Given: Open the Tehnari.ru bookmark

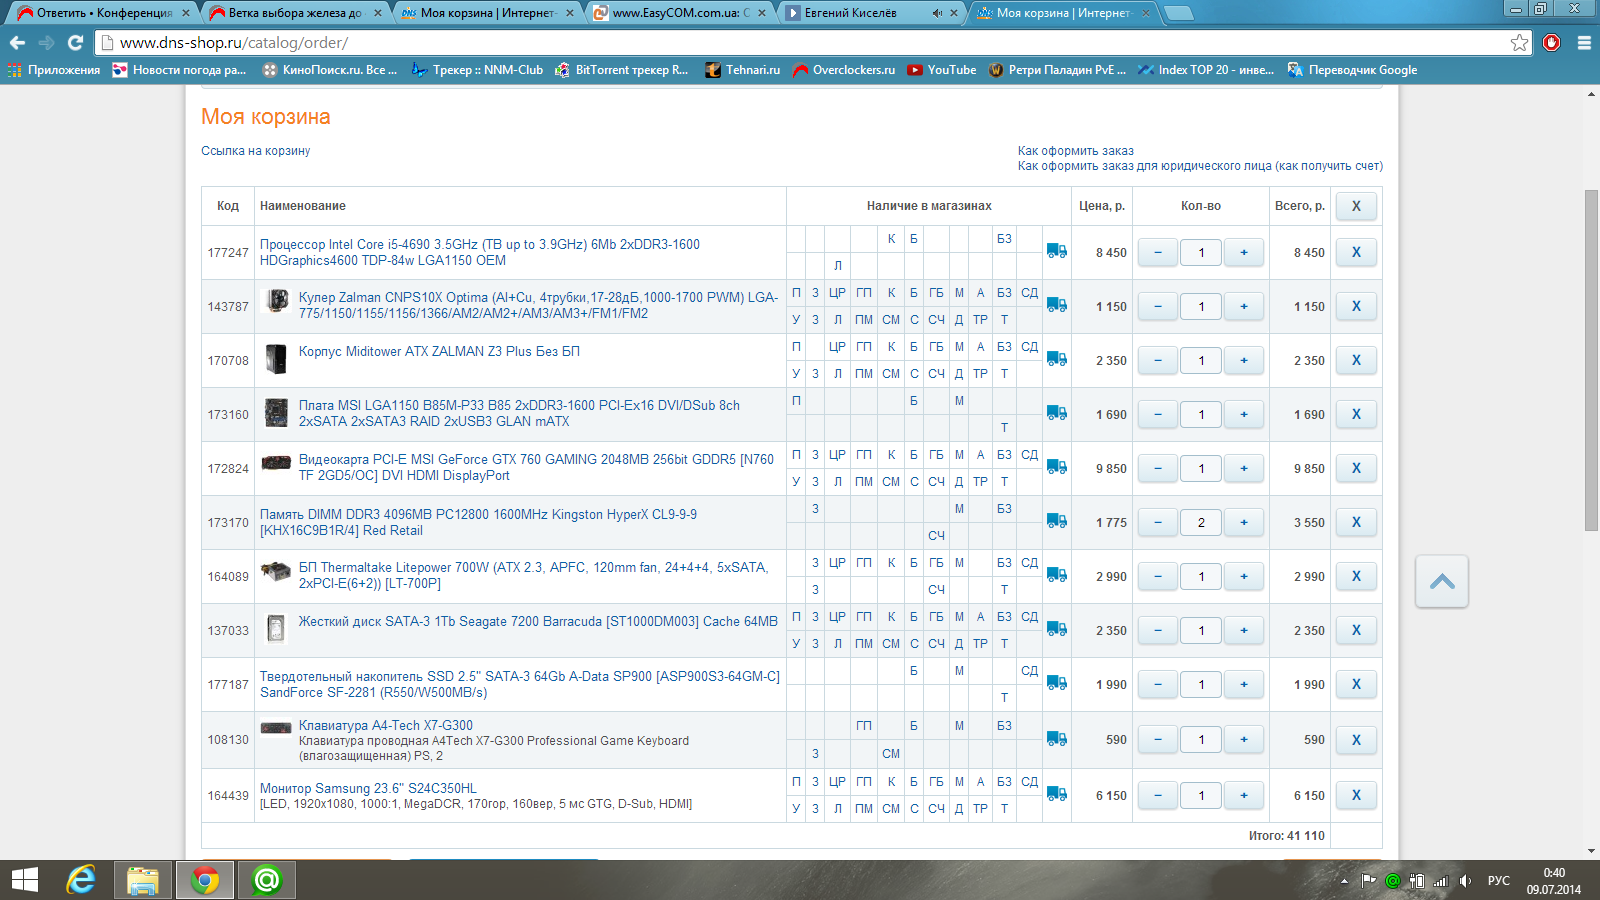Looking at the screenshot, I should point(742,70).
